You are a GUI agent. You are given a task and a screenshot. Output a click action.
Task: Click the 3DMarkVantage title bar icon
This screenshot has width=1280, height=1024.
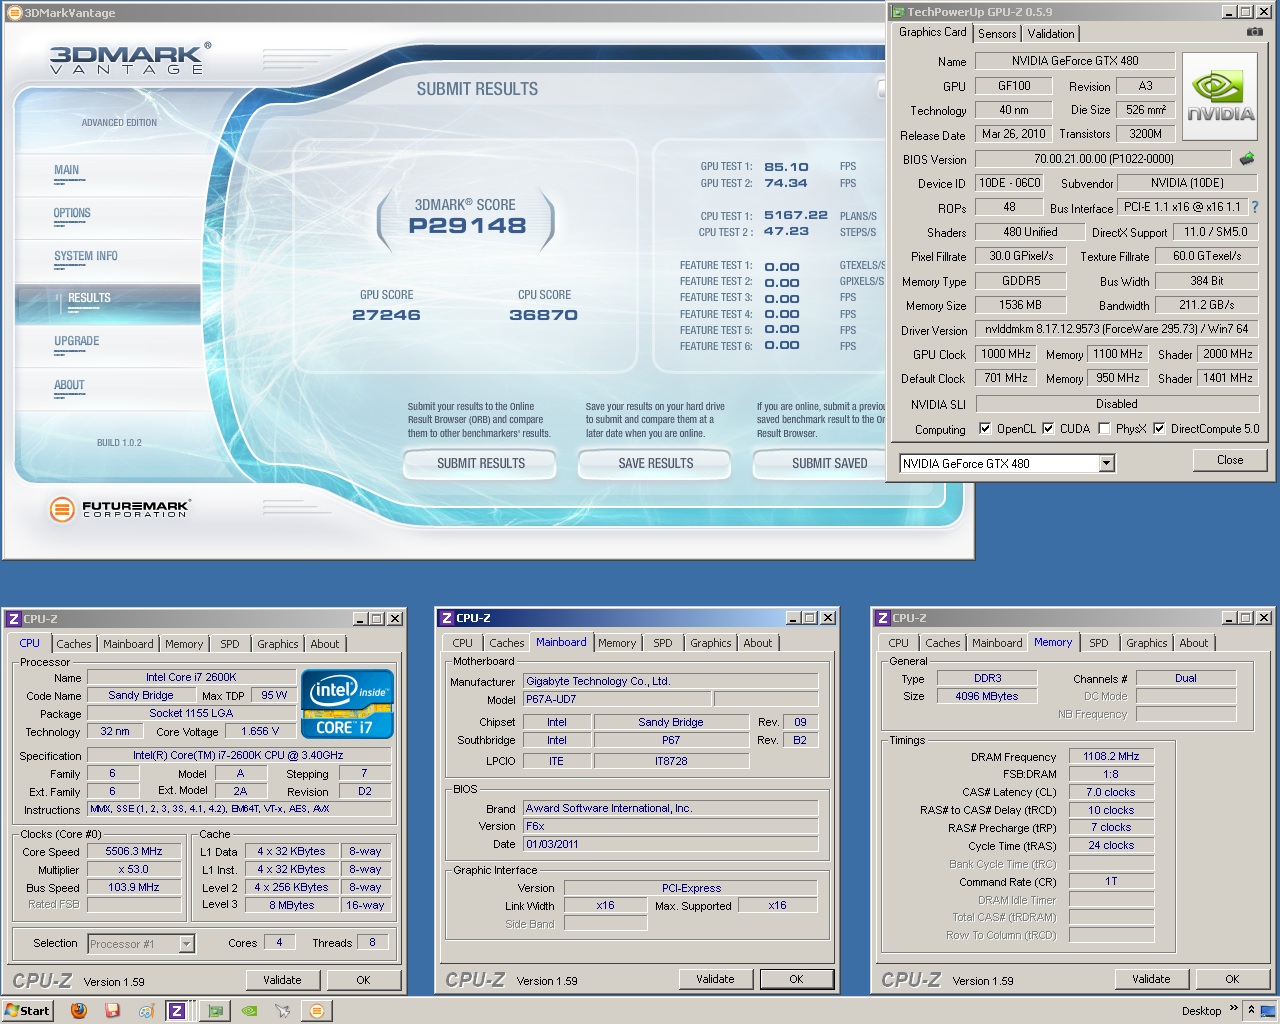coord(14,13)
